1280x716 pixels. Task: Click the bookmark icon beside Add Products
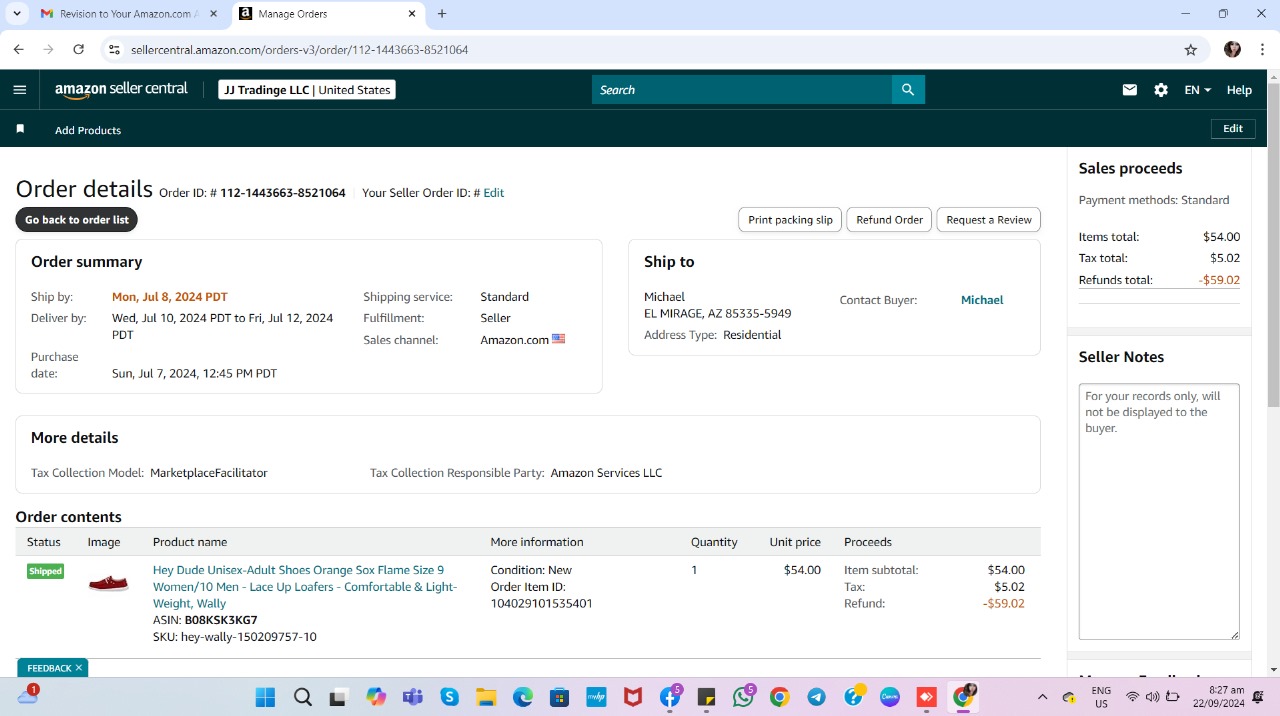[20, 129]
